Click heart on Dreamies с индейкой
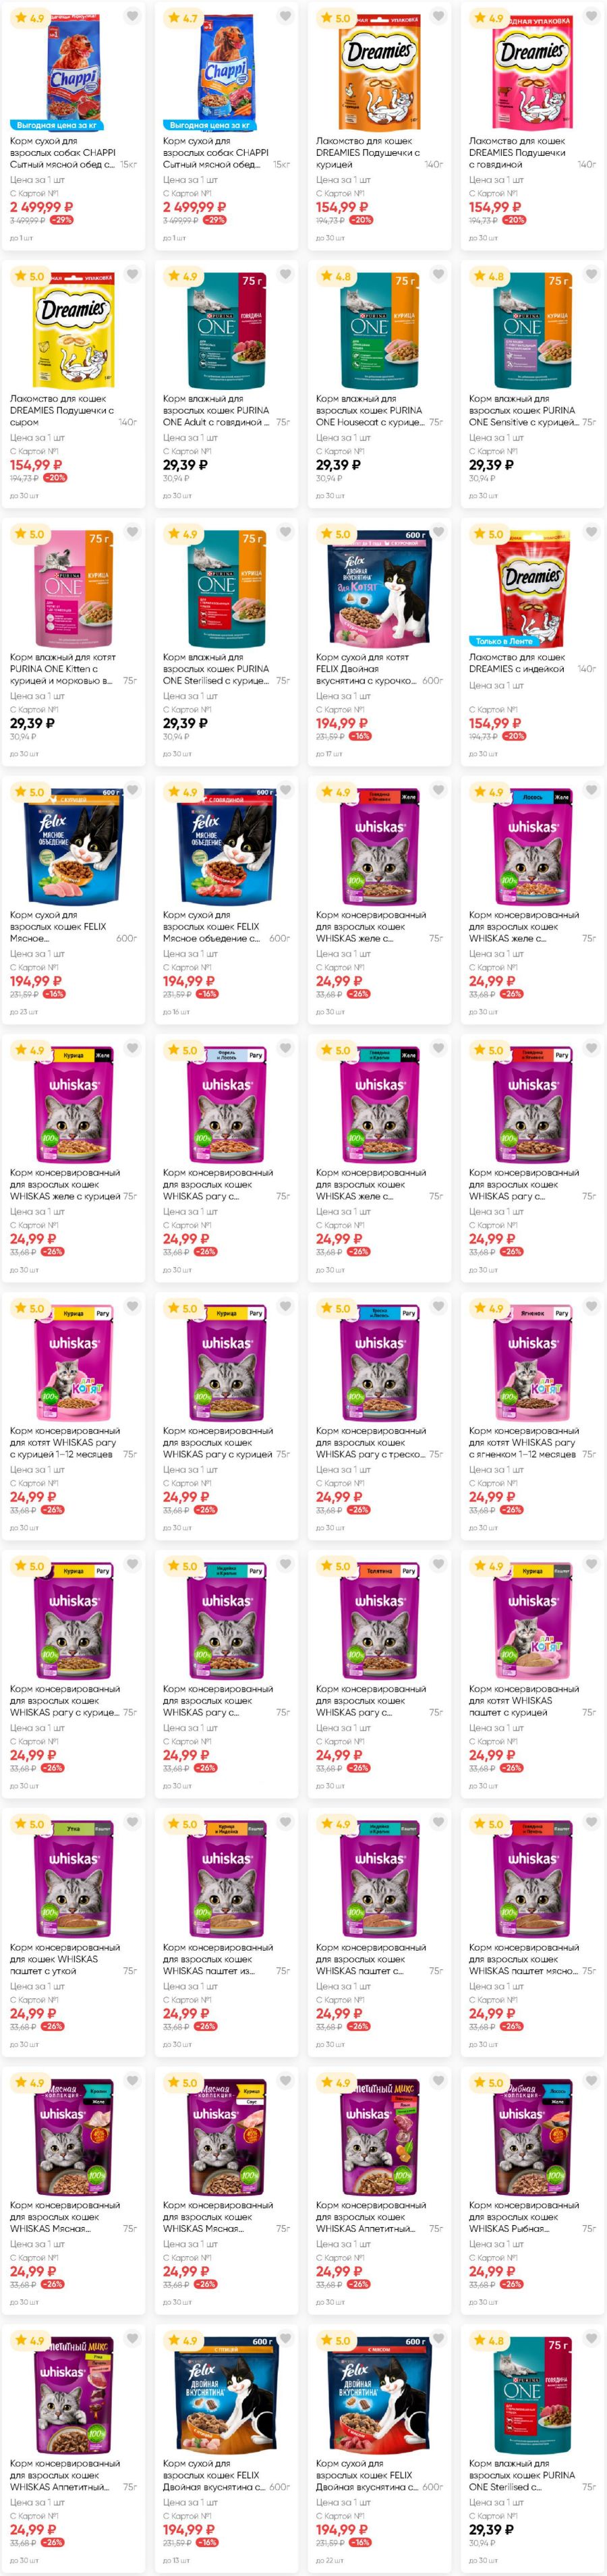Viewport: 607px width, 2576px height. (x=591, y=532)
